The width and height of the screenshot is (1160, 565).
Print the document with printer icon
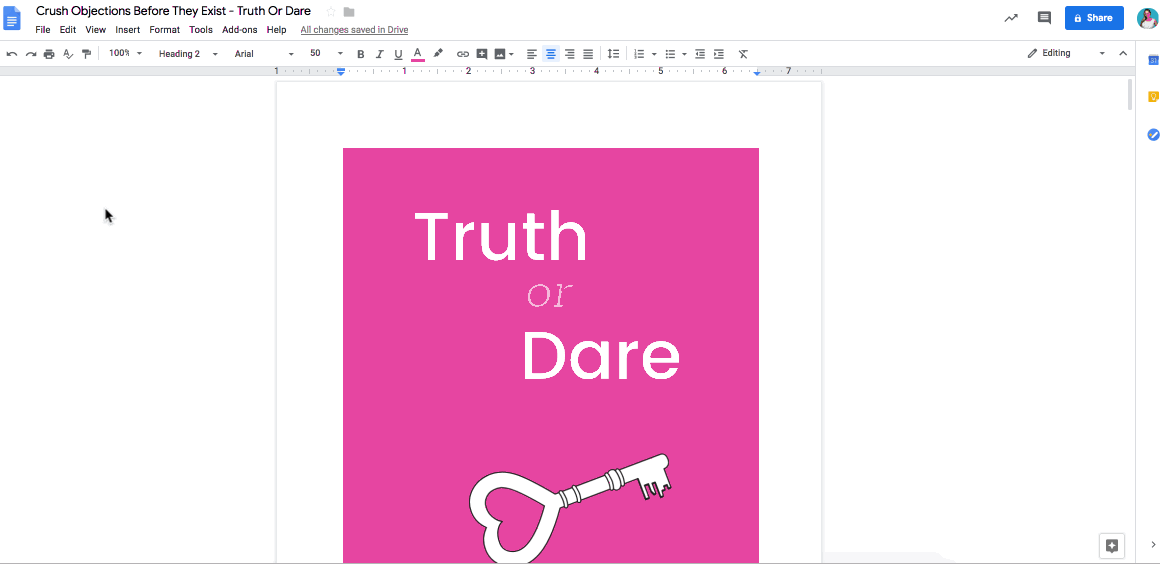click(x=49, y=54)
